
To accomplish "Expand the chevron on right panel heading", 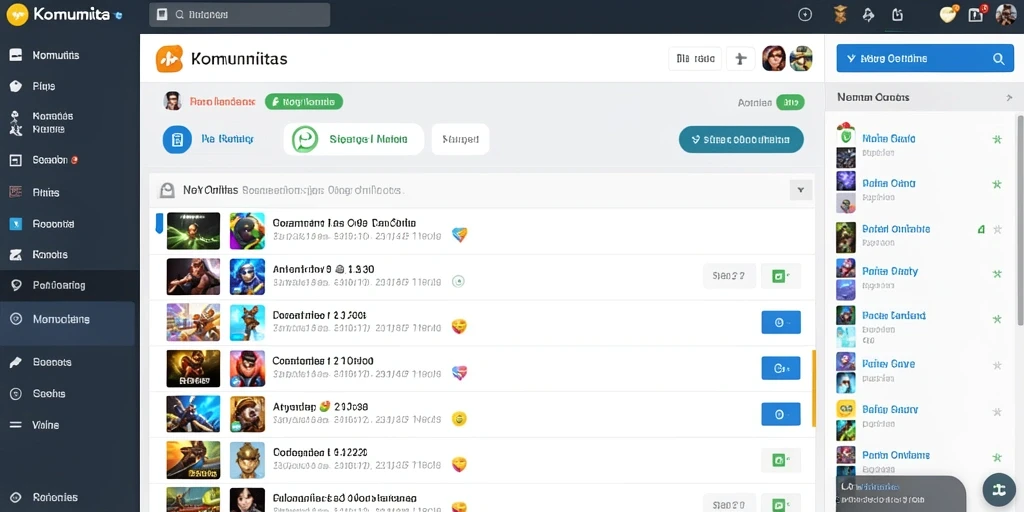I will [1010, 98].
